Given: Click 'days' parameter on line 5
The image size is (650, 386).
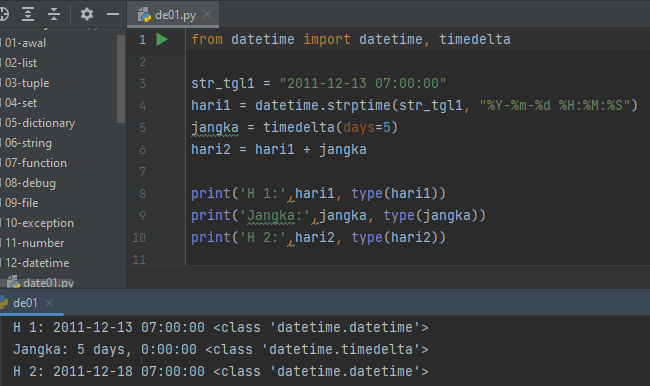Looking at the screenshot, I should coord(359,128).
